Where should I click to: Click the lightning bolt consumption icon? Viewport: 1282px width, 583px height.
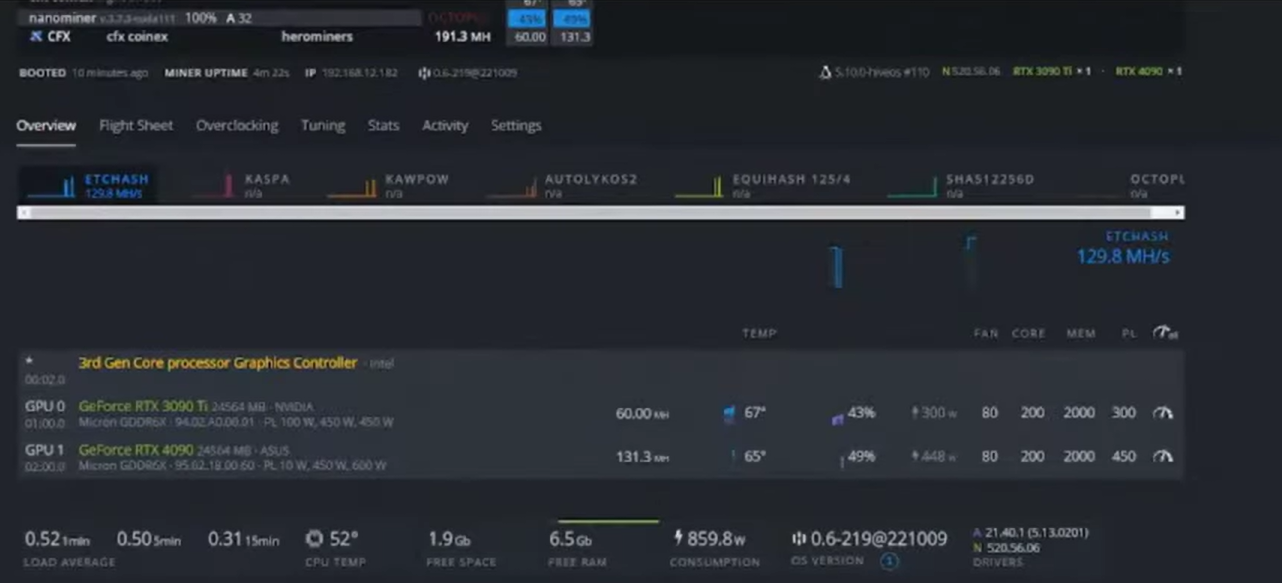click(679, 538)
